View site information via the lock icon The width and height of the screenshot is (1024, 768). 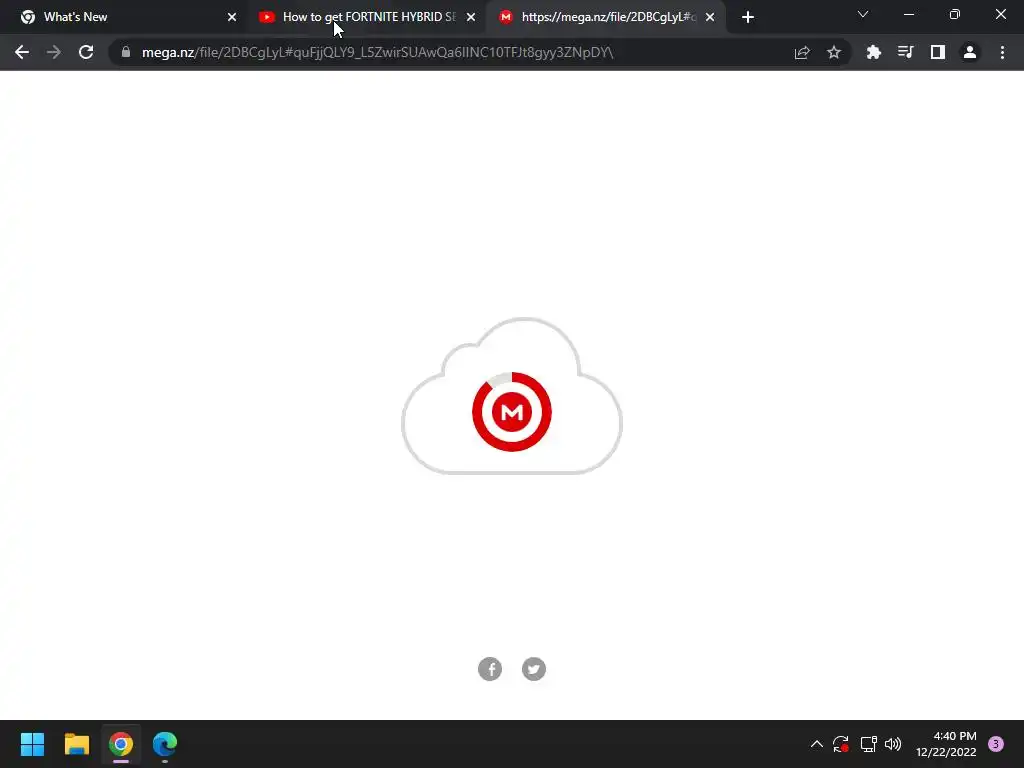click(126, 52)
